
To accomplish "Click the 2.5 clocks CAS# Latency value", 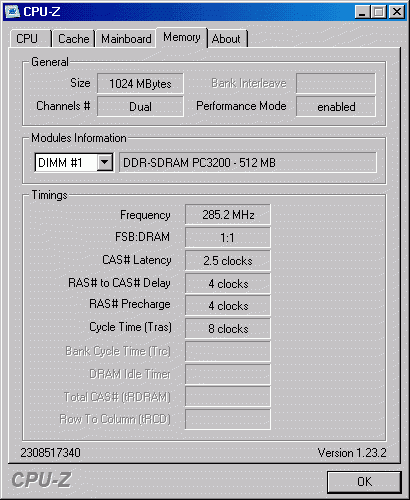I will (x=228, y=260).
